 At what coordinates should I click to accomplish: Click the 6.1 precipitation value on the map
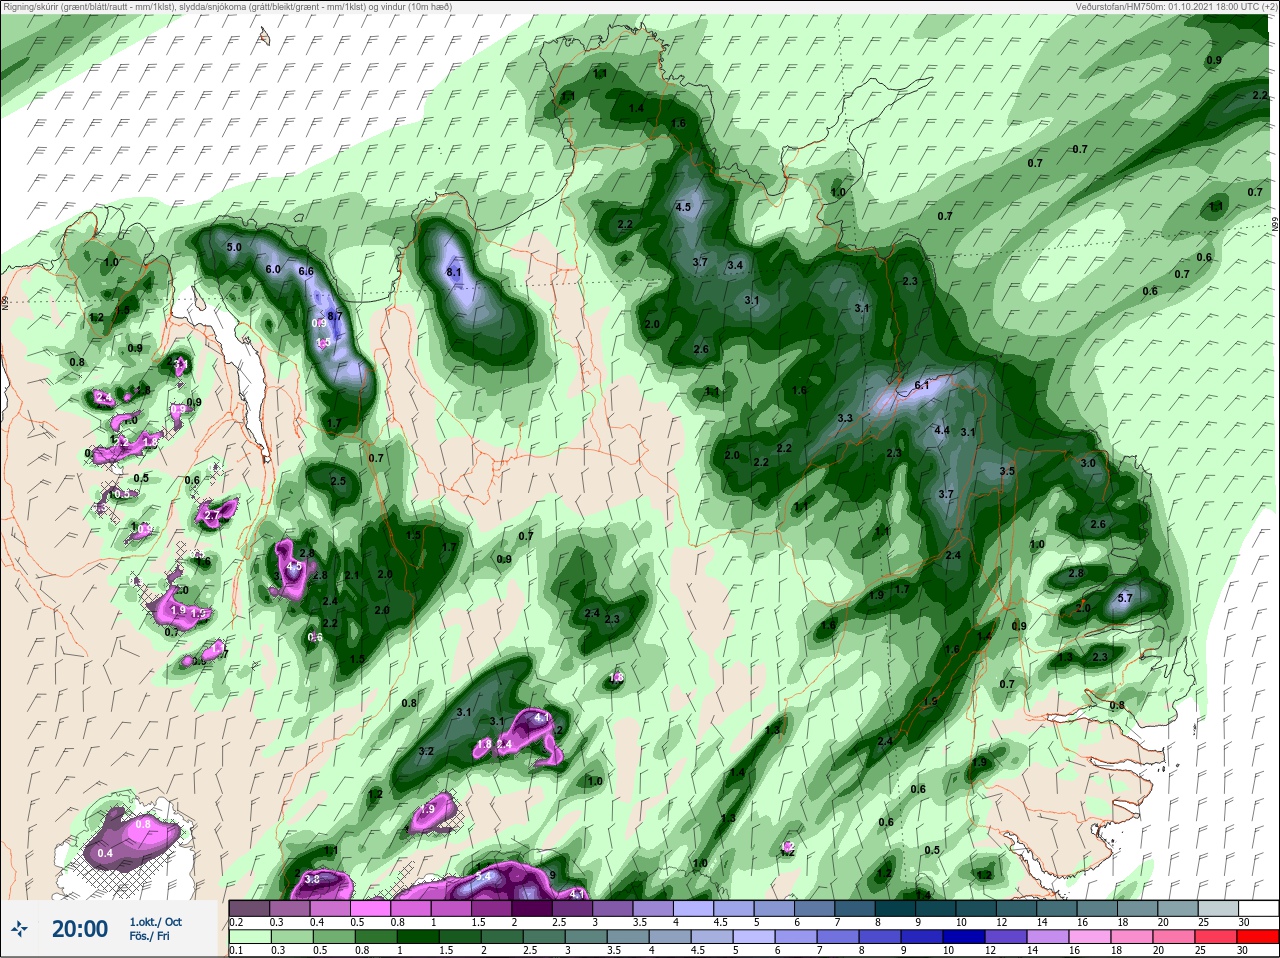tap(922, 385)
